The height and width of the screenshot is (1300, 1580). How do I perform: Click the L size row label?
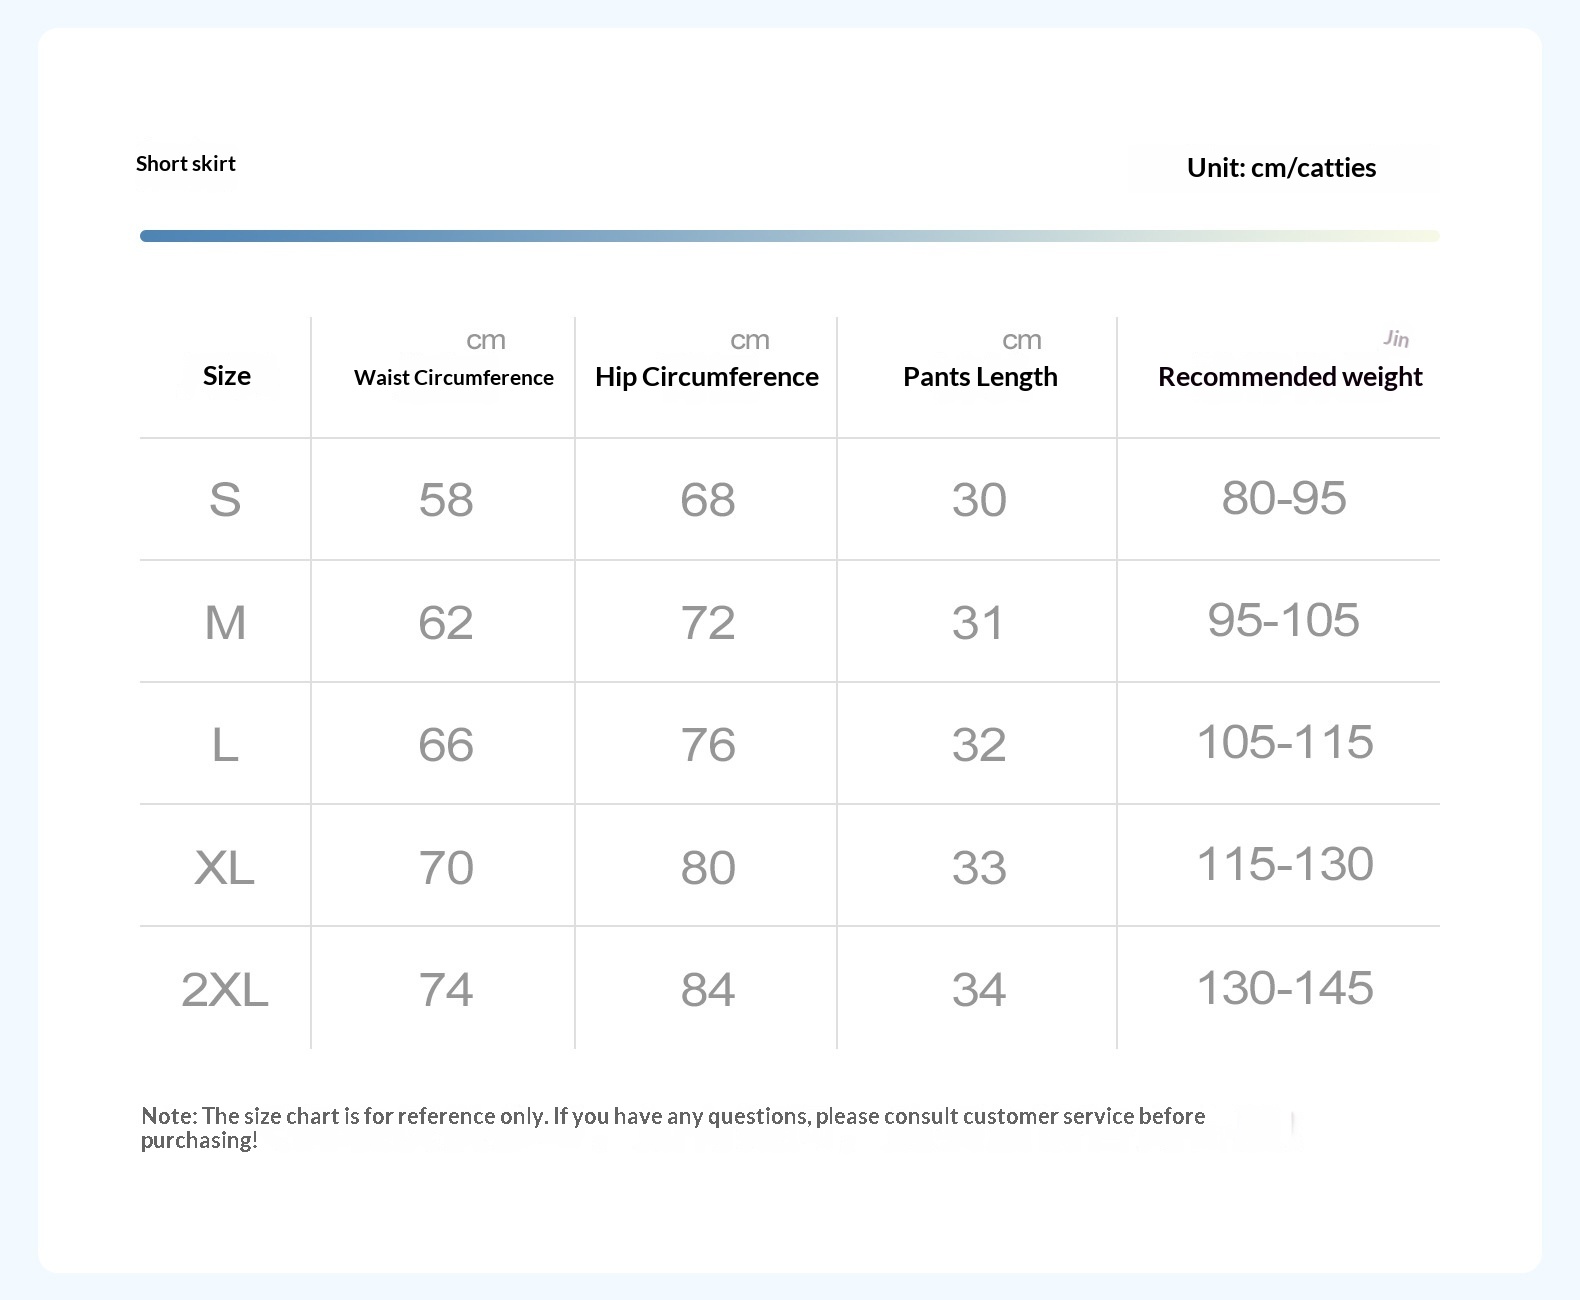tap(225, 744)
